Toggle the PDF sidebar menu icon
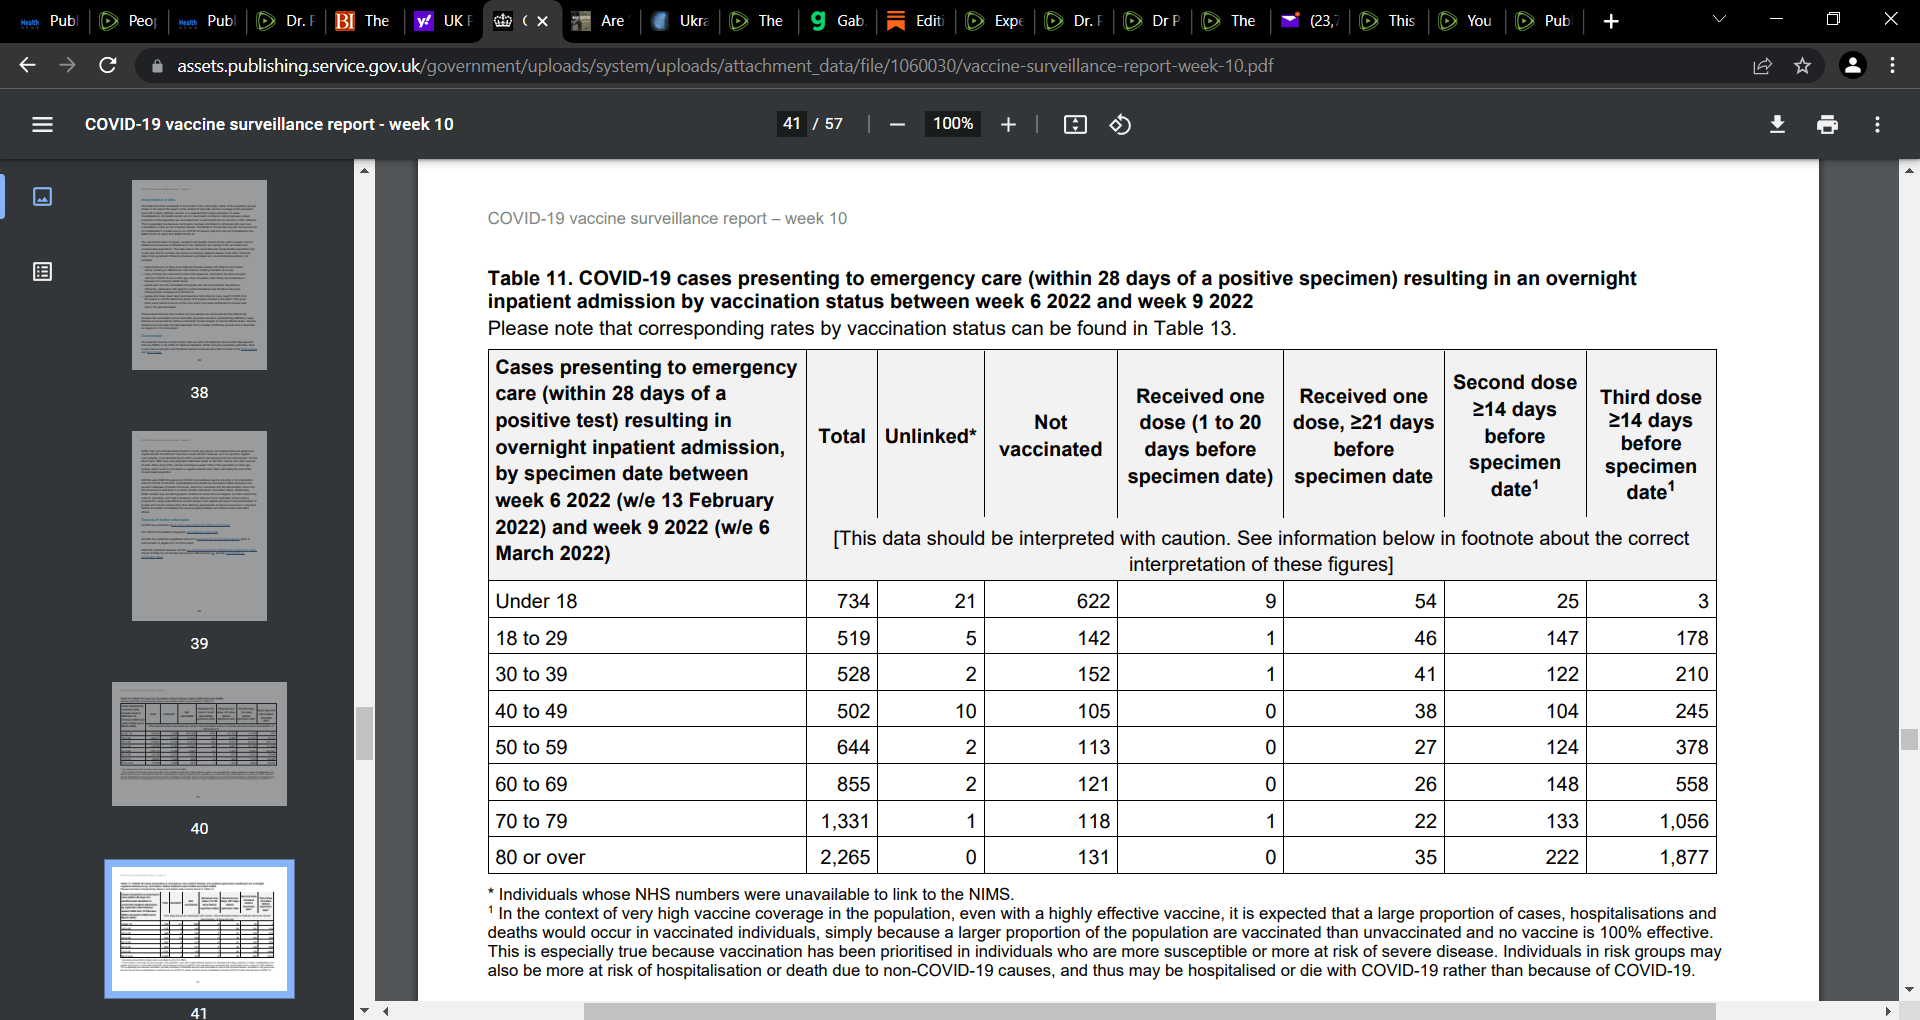1920x1020 pixels. click(42, 124)
